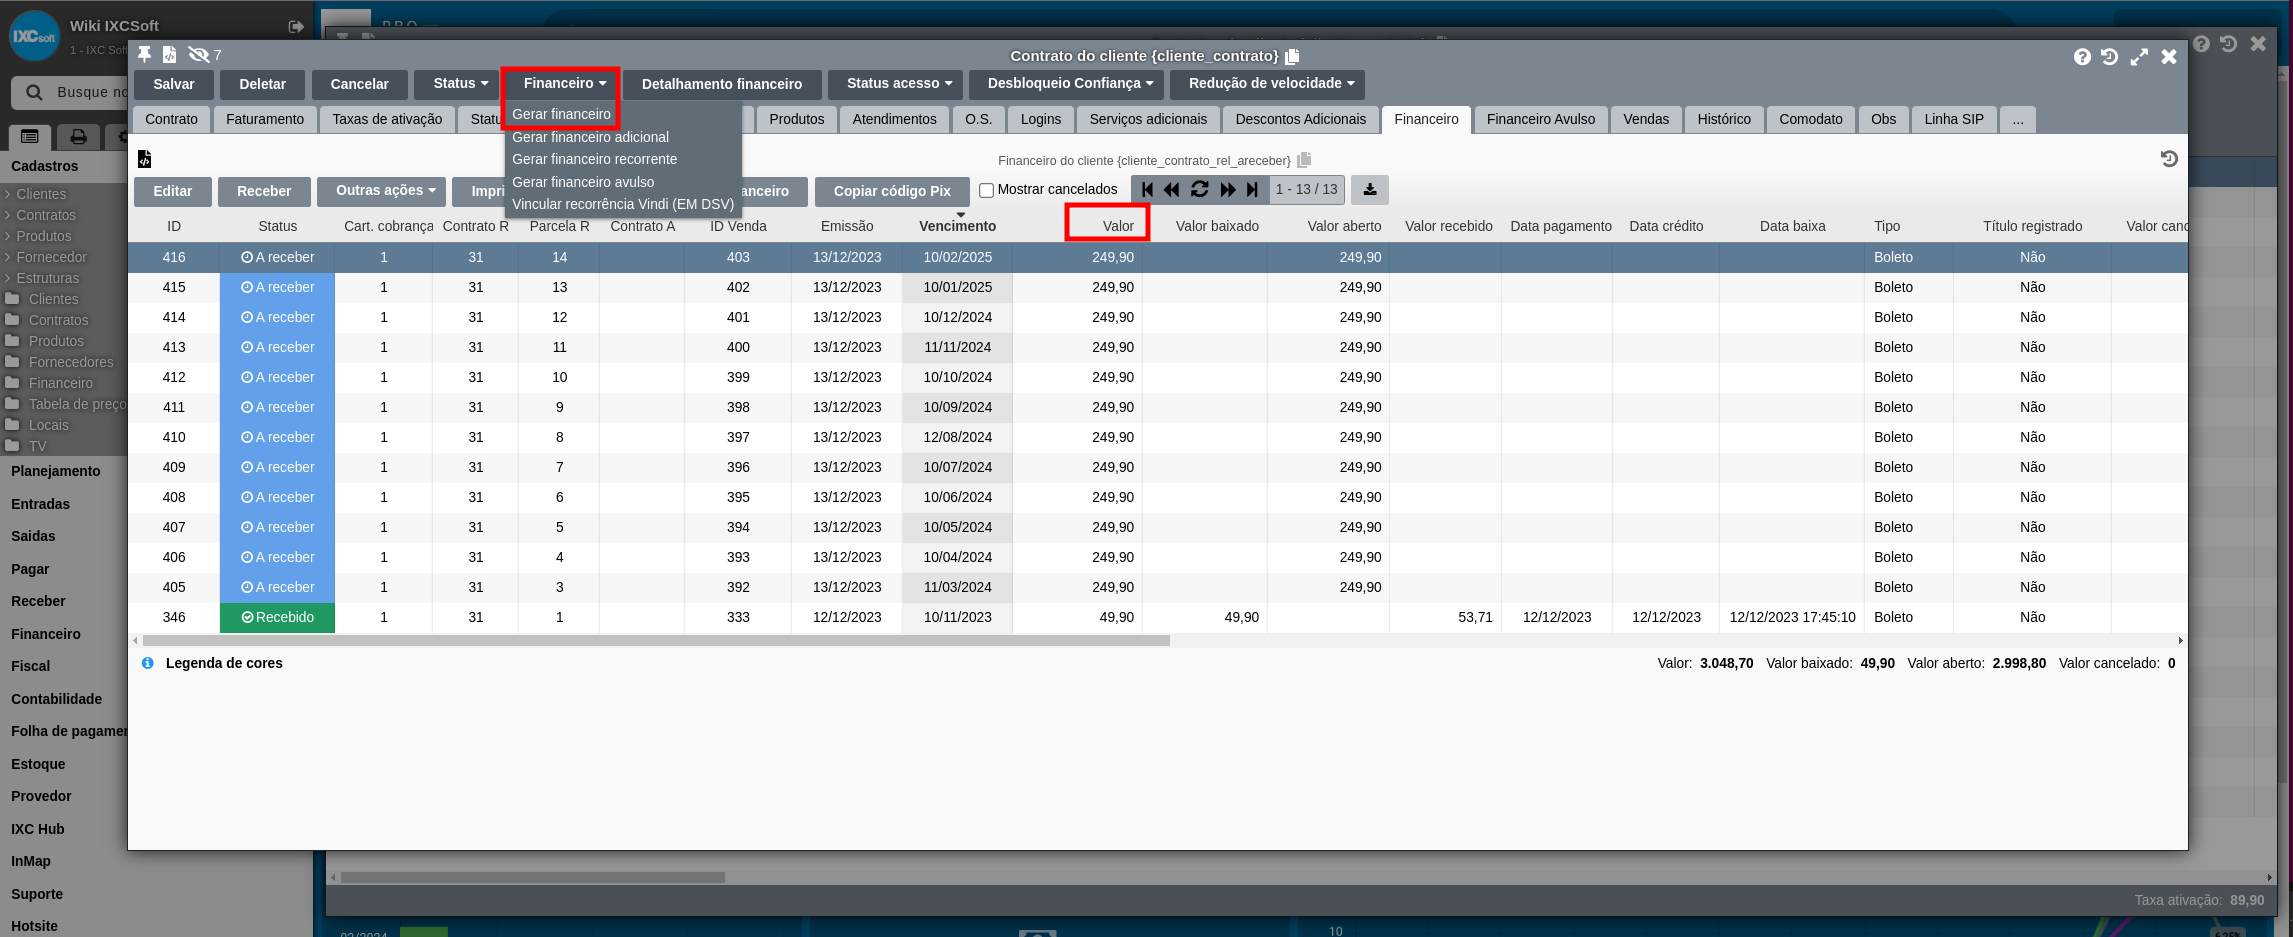
Task: Download the financial records grid
Action: tap(1370, 190)
